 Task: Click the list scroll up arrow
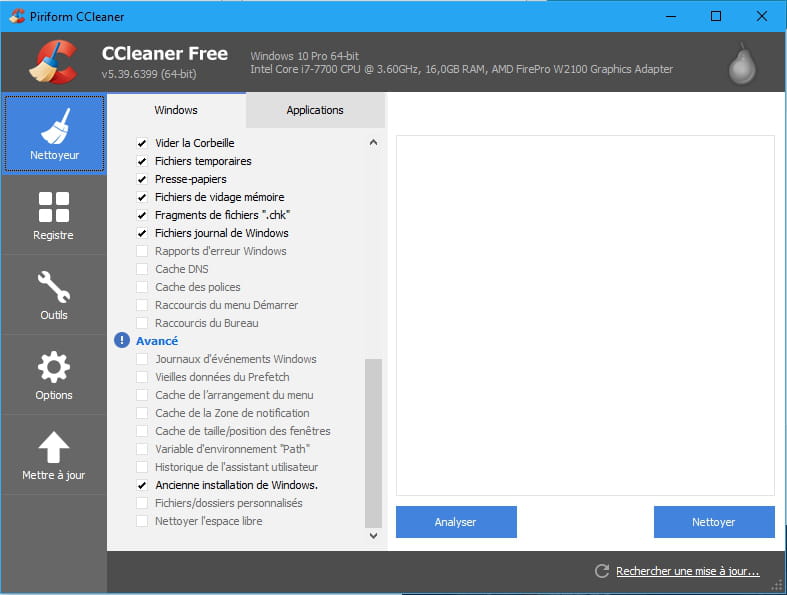point(373,143)
